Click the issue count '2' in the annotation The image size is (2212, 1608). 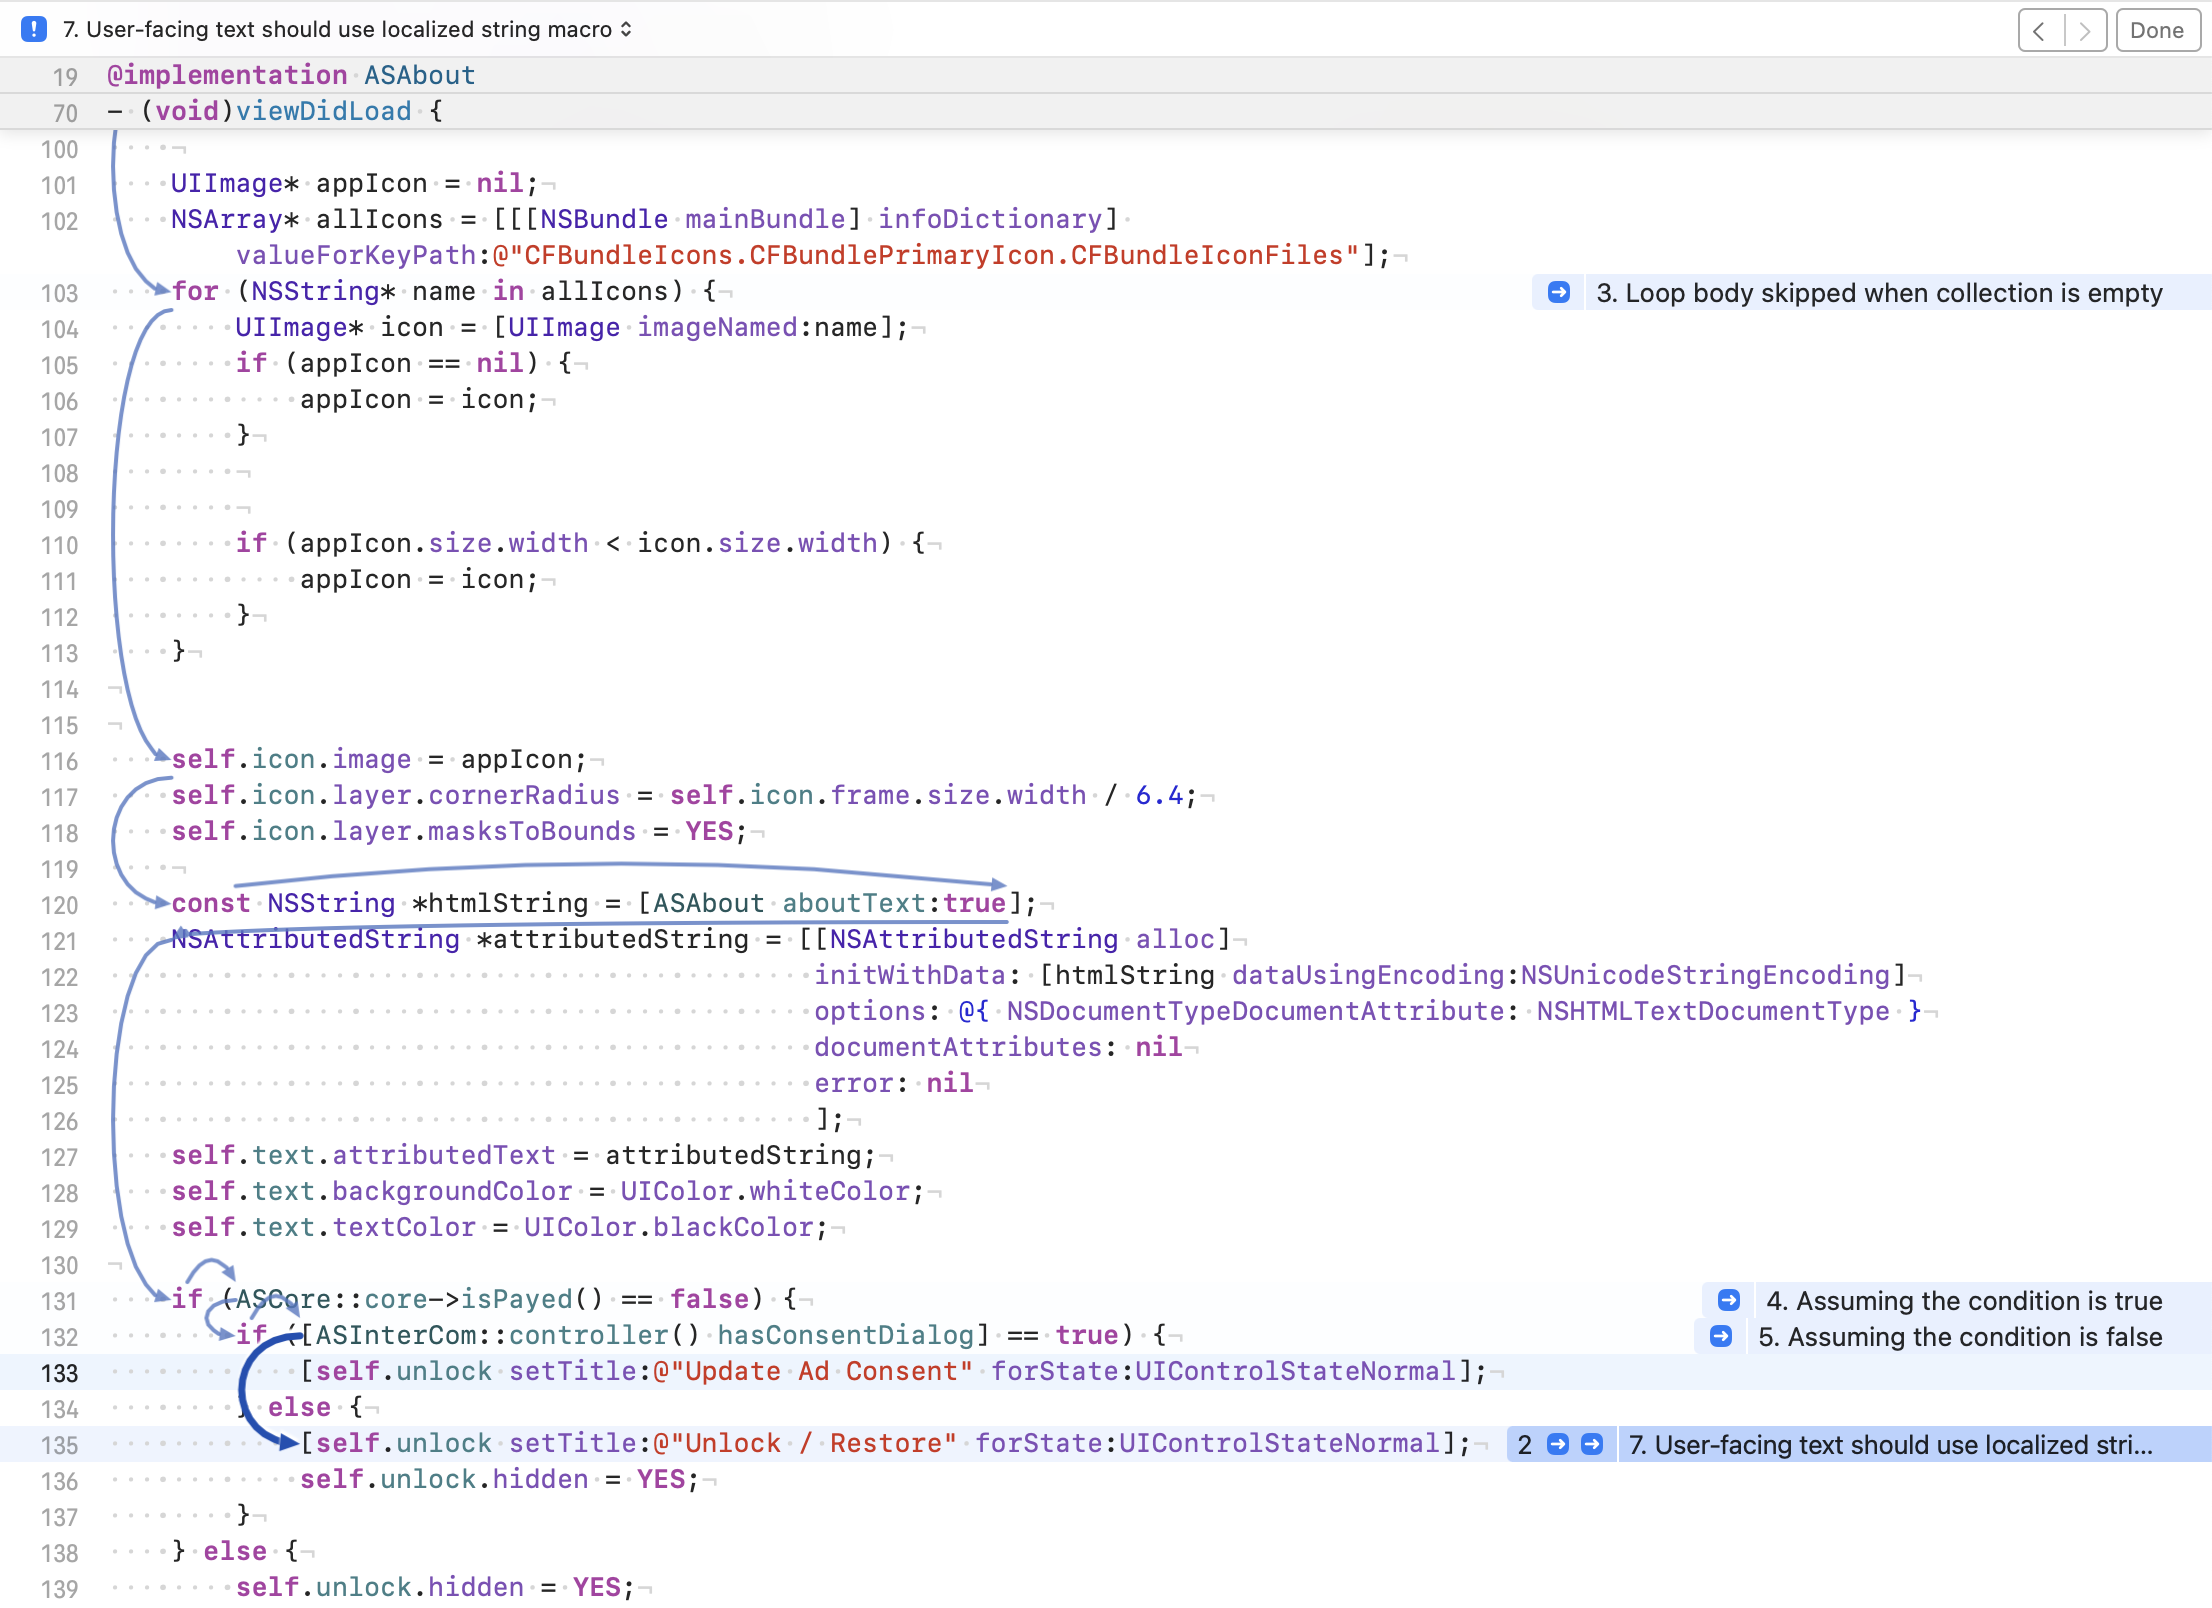pos(1524,1444)
